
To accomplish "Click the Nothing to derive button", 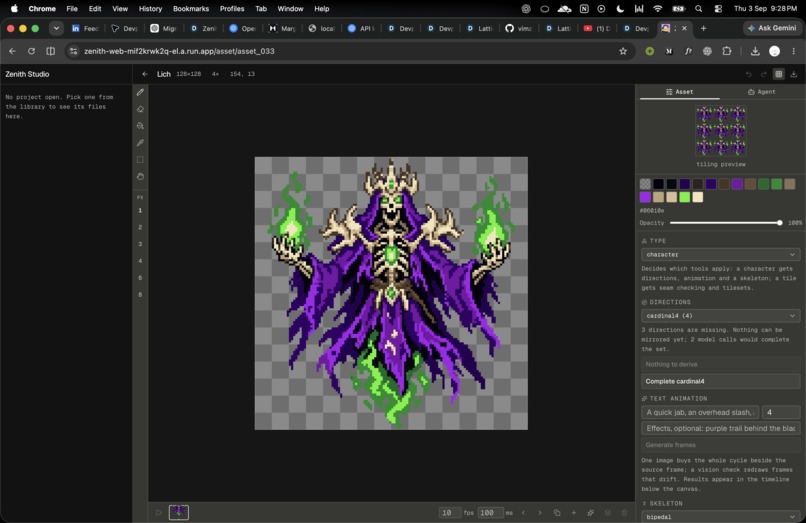I will (x=721, y=364).
